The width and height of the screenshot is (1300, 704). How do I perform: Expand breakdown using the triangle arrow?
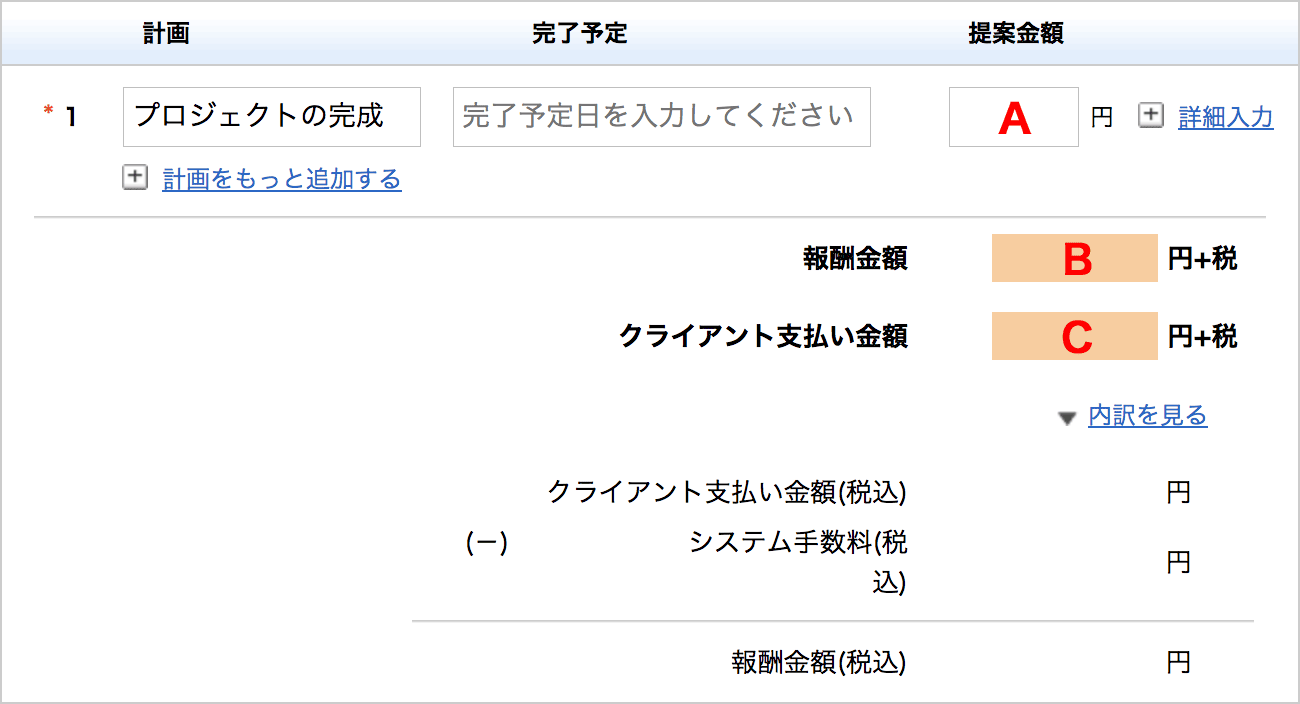tap(1067, 418)
